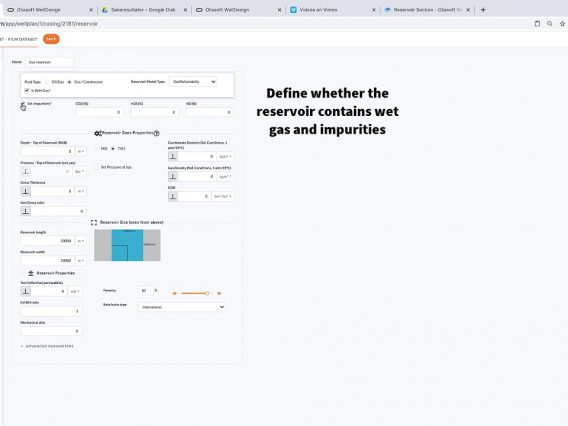568x426 pixels.
Task: Toggle the Set impurities checkbox
Action: 23,104
